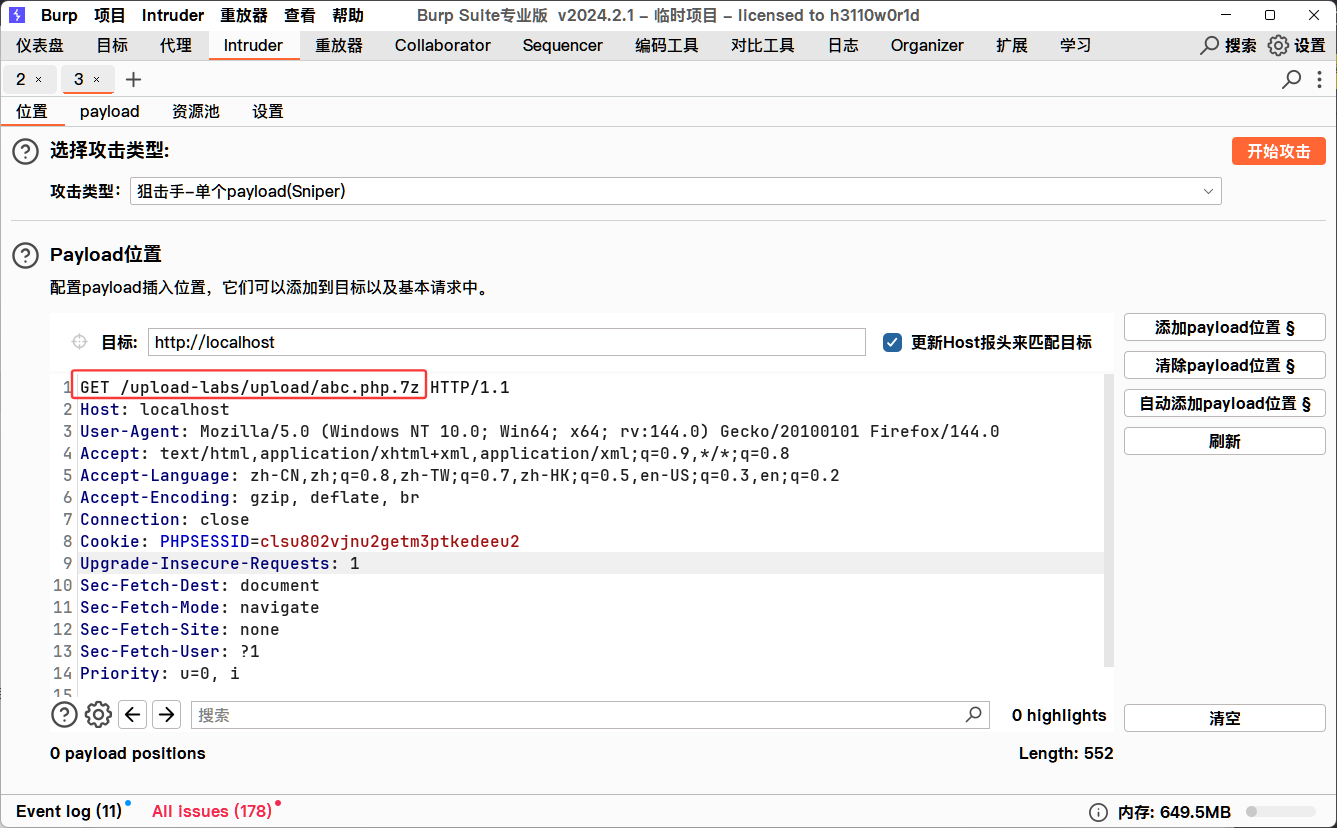Click the Cookie PHPSESSID value text
Viewport: 1337px width, 828px height.
click(390, 542)
